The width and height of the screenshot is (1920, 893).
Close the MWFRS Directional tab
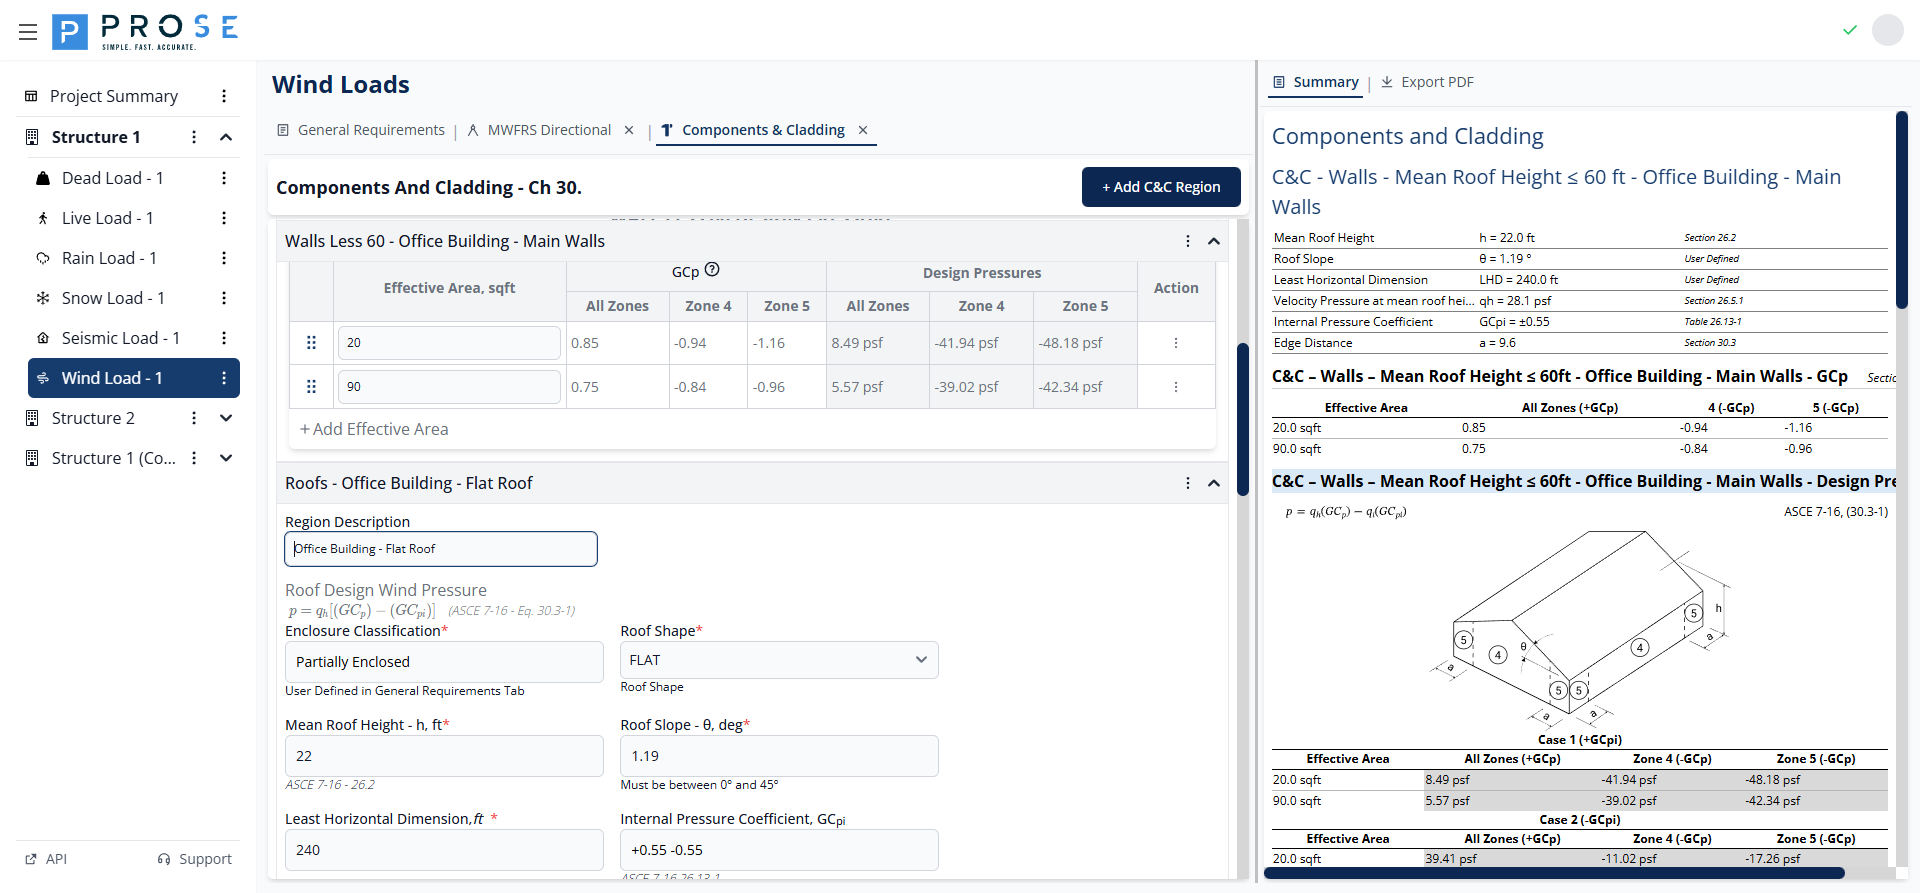(x=629, y=130)
